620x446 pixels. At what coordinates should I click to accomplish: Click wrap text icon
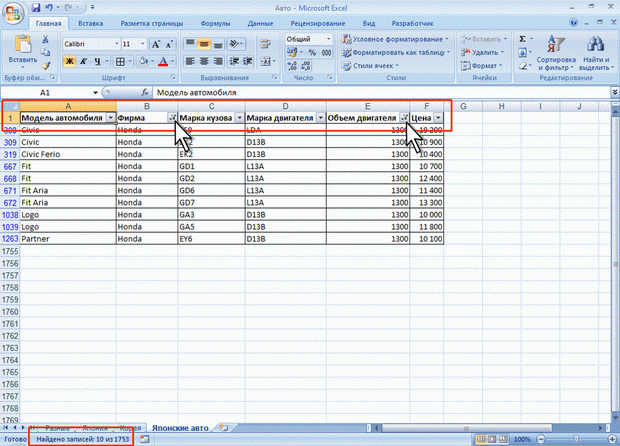point(265,44)
